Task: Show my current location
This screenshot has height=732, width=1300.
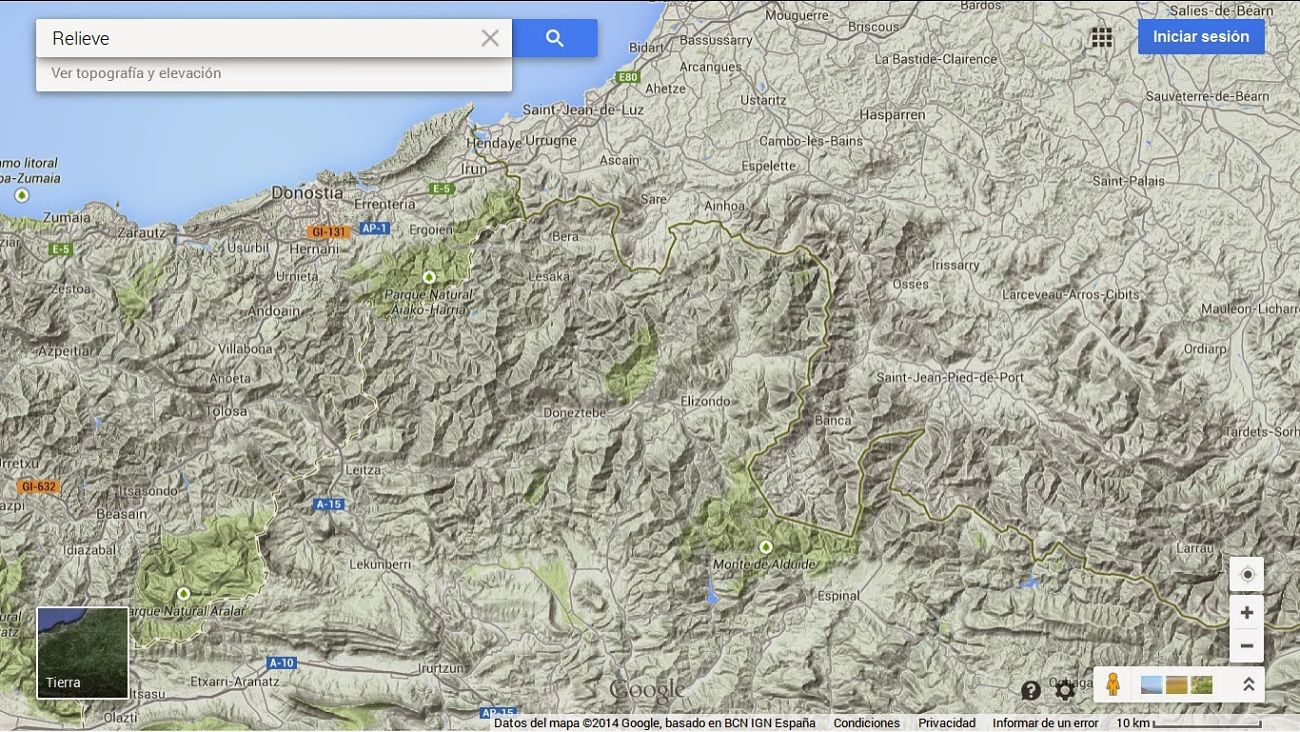Action: (x=1247, y=575)
